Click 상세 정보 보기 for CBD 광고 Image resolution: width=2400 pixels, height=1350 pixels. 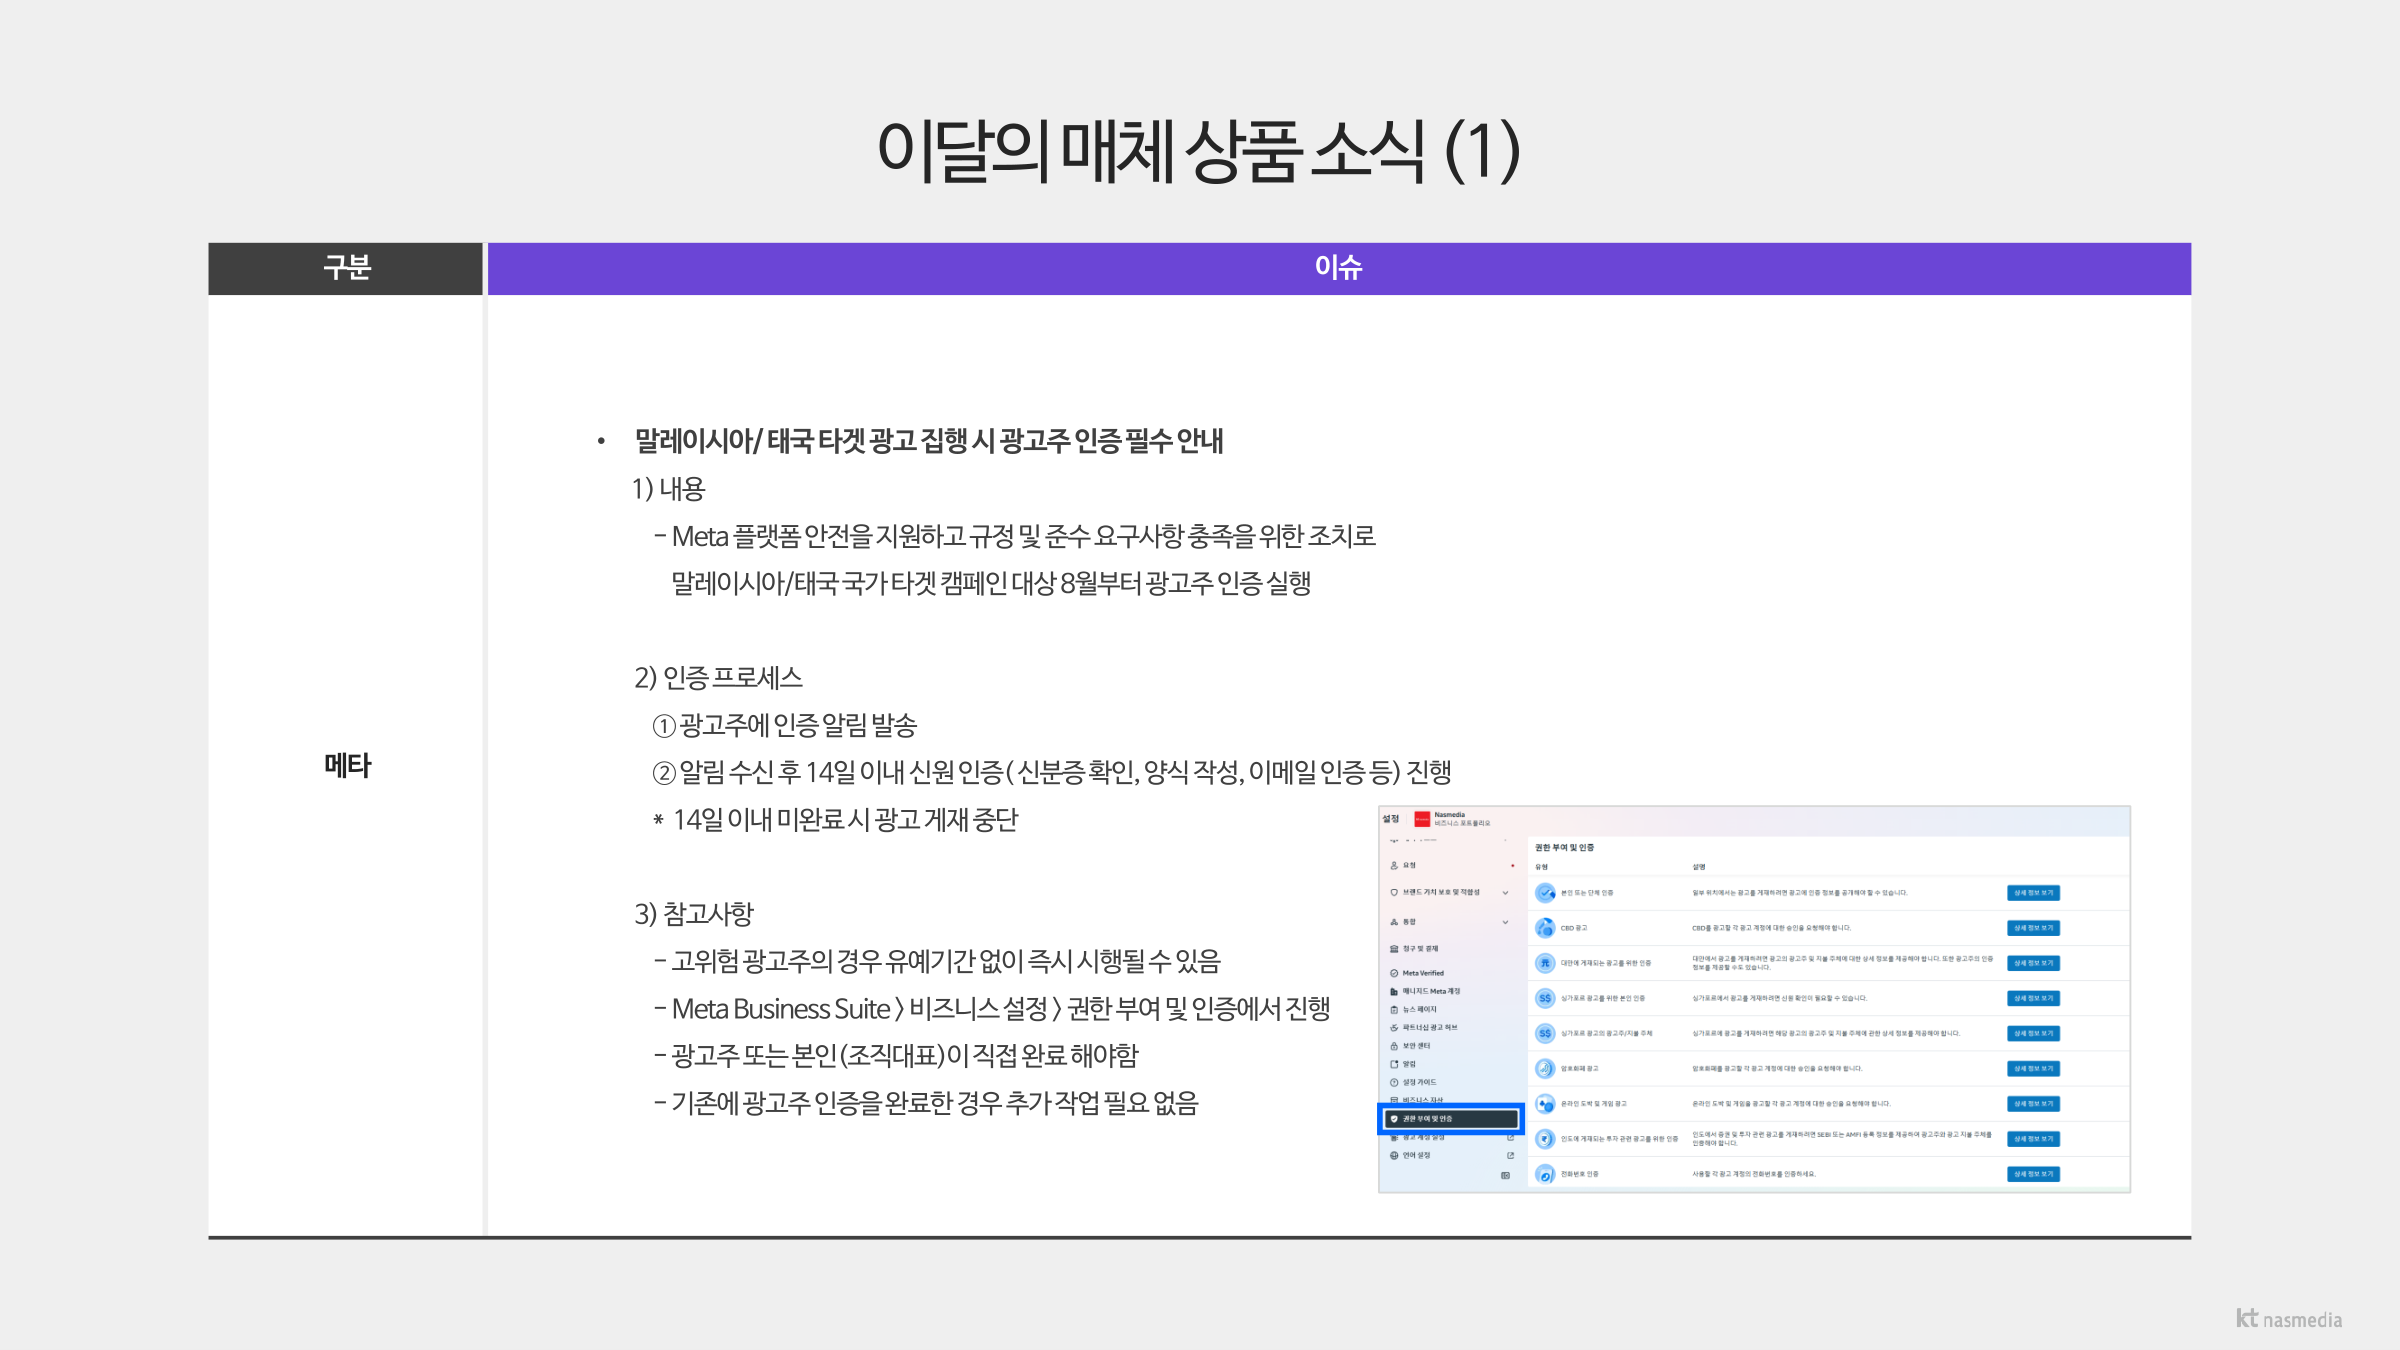[2033, 928]
